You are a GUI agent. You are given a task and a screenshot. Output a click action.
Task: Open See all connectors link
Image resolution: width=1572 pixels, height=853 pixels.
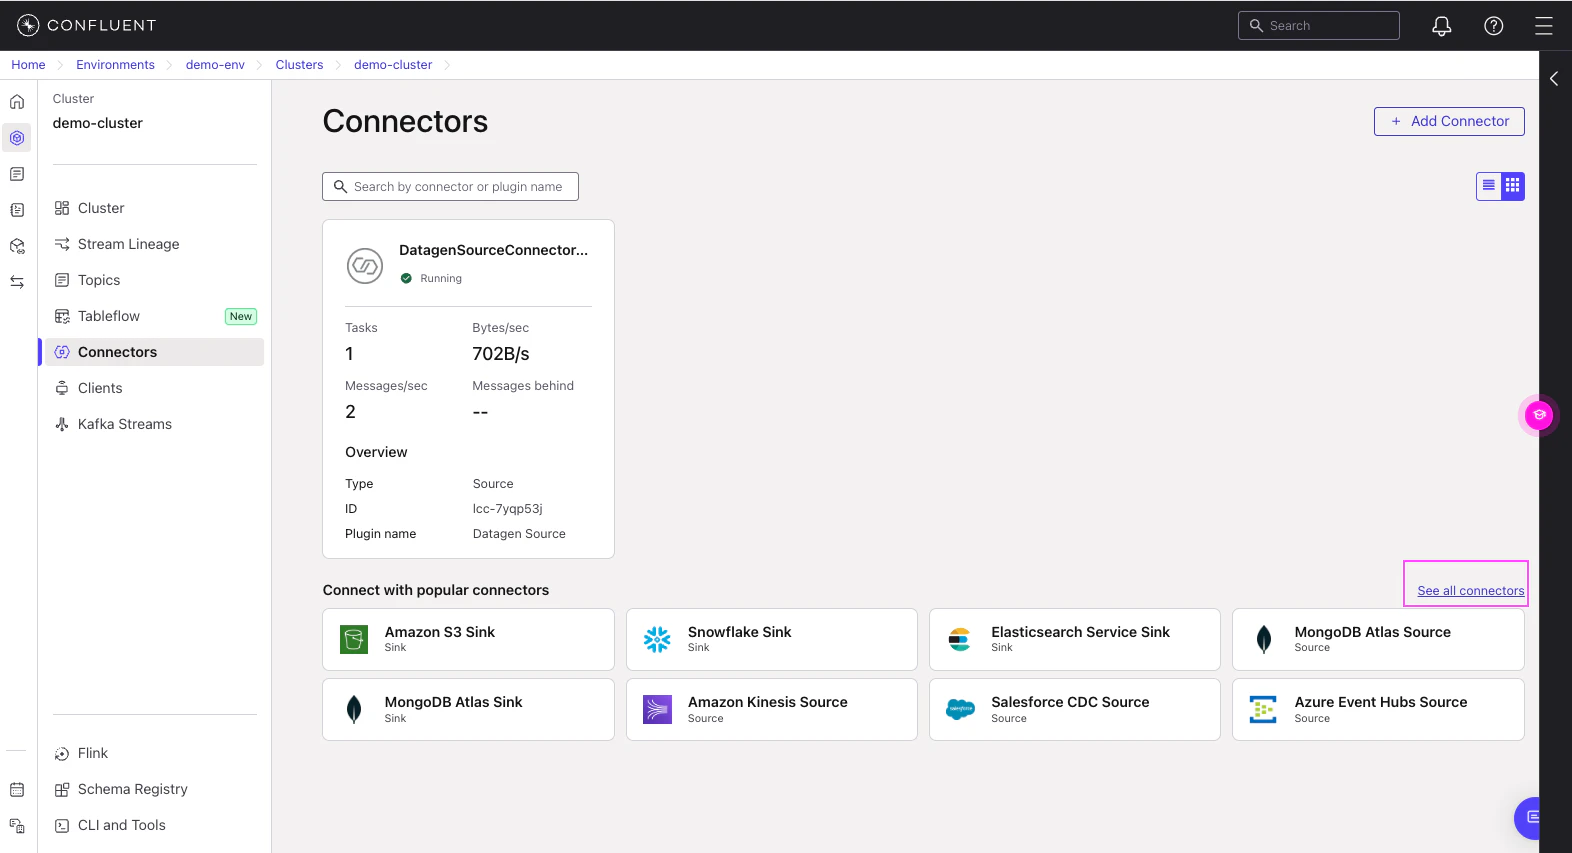[1470, 591]
